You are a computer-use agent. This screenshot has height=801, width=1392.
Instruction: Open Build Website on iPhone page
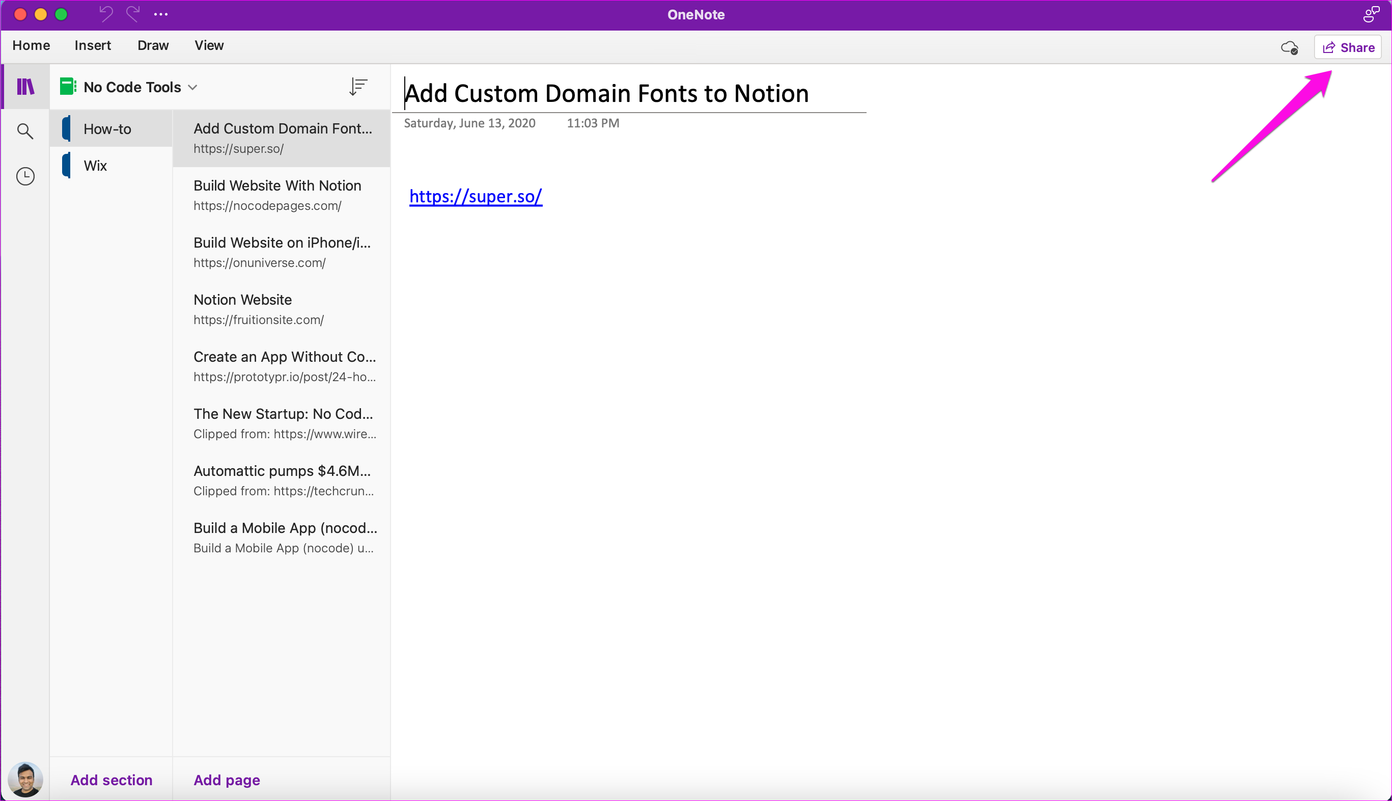coord(282,252)
